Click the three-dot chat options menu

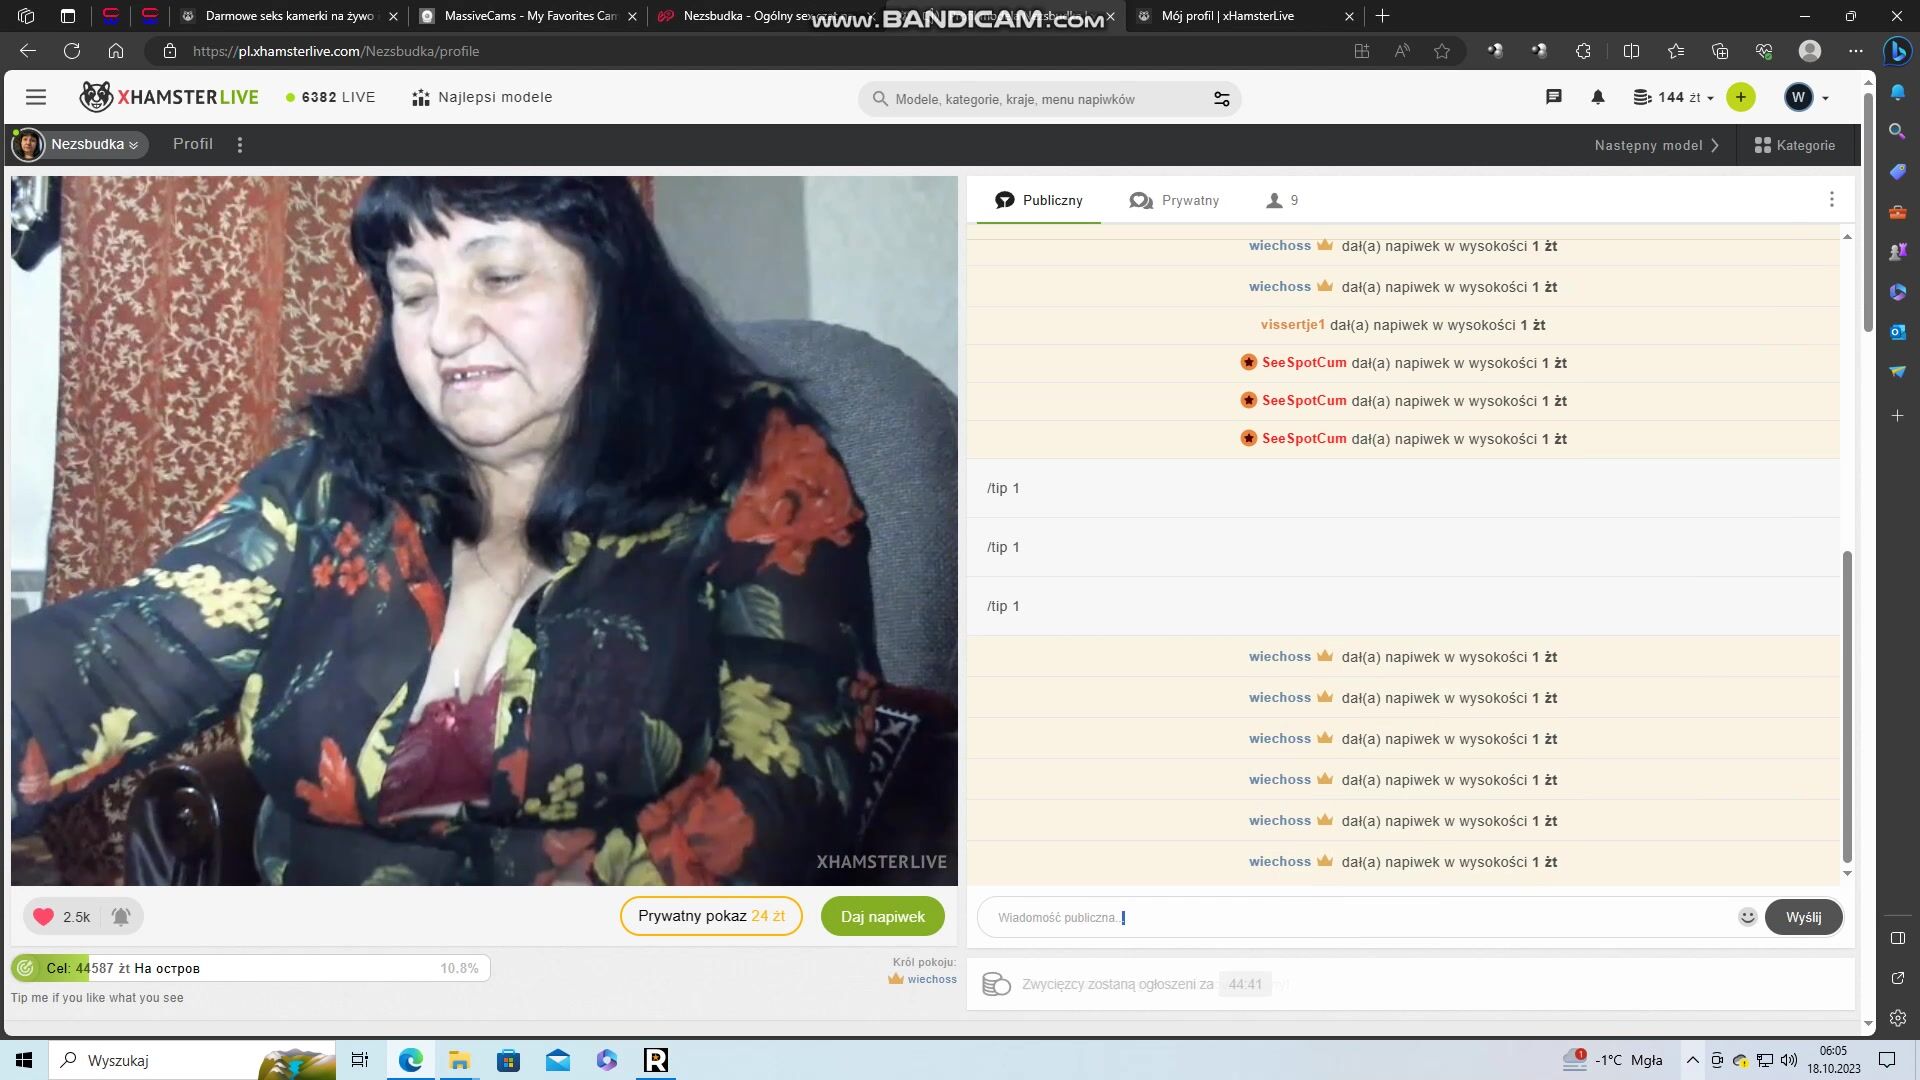(x=1831, y=200)
